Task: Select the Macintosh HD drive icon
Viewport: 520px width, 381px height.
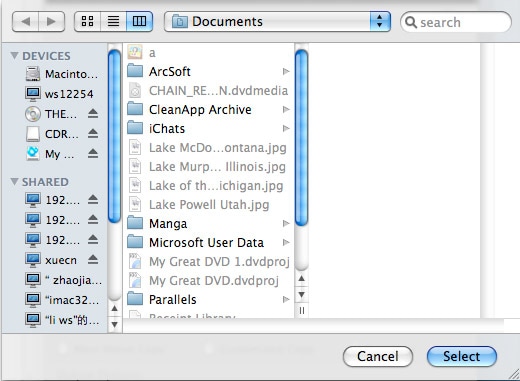Action: tap(33, 74)
